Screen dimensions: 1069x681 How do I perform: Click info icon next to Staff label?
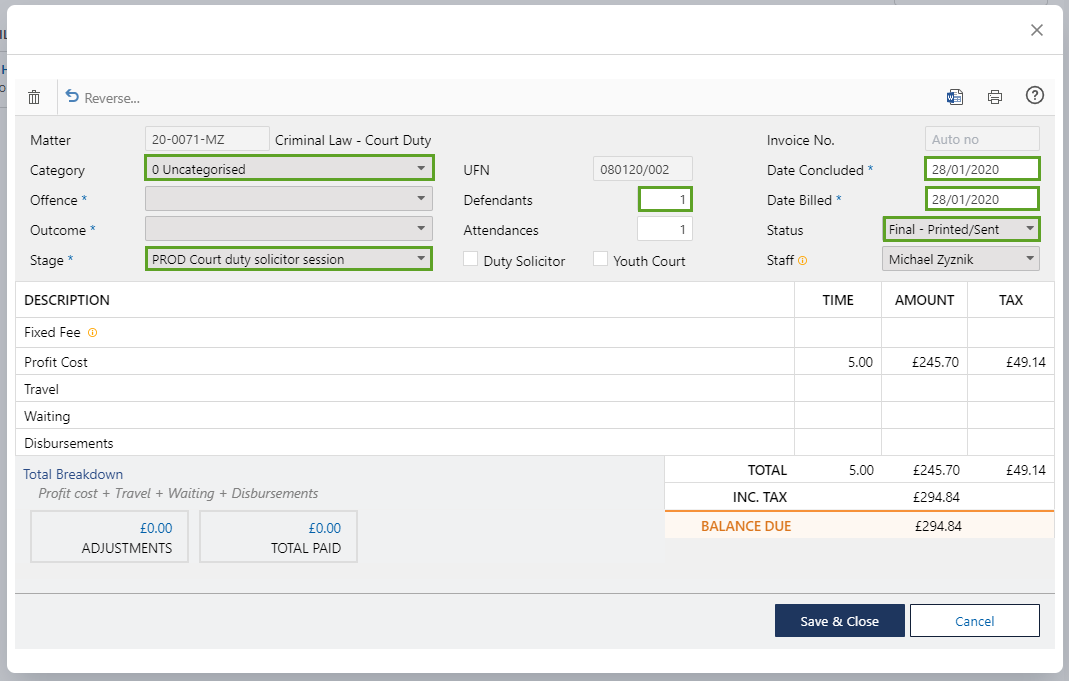[x=803, y=260]
